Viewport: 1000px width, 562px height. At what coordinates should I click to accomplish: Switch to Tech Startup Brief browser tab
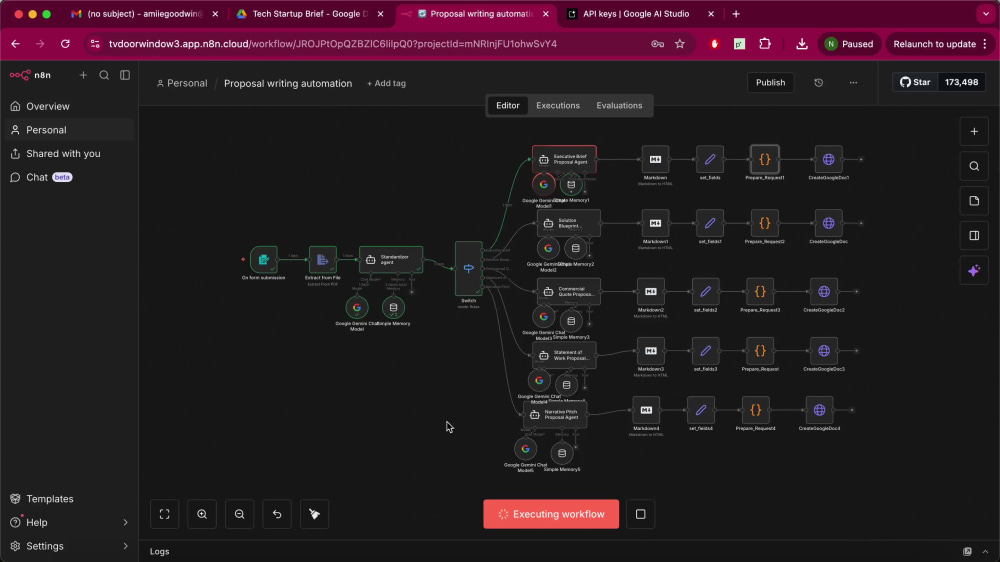click(x=309, y=14)
